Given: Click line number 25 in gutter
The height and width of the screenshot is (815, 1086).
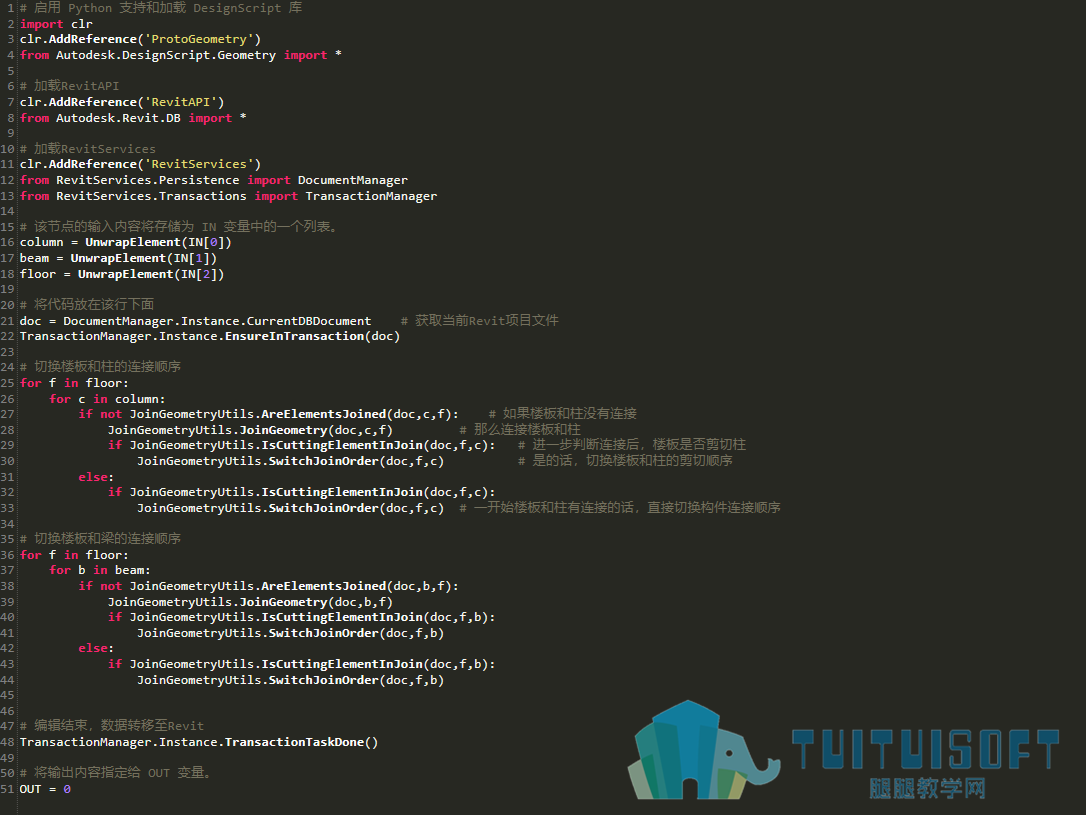Looking at the screenshot, I should coord(7,383).
